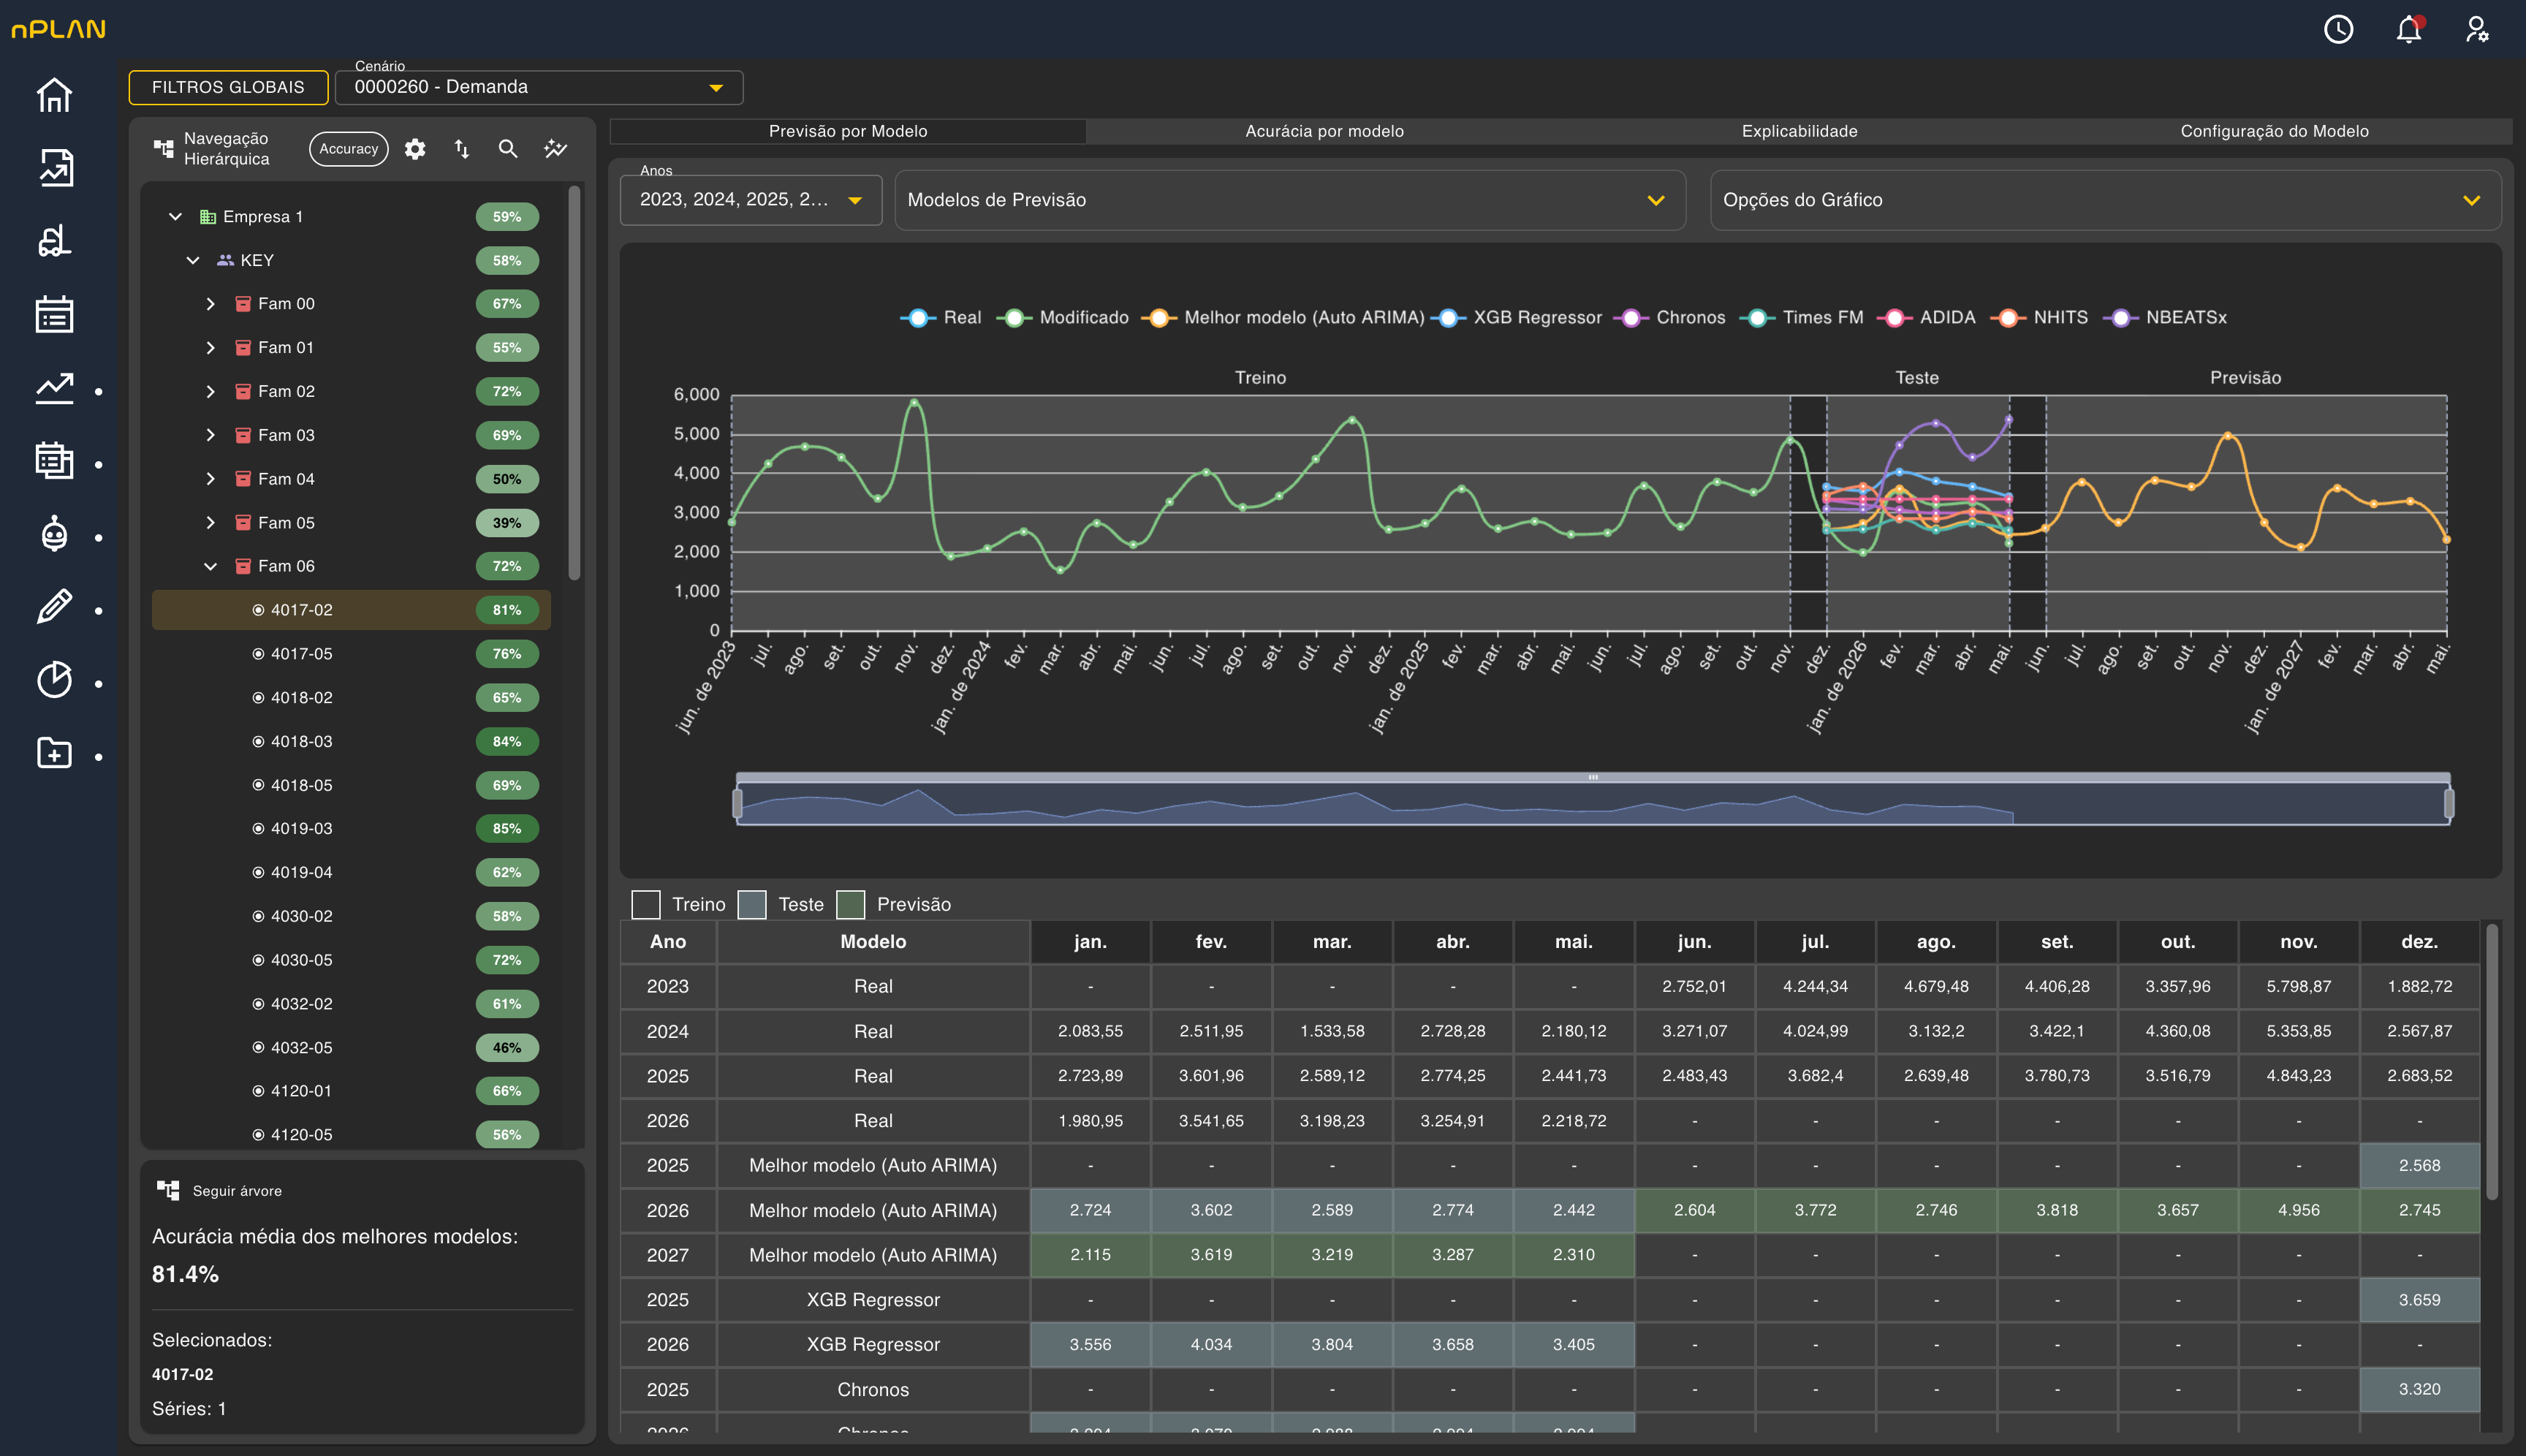Toggle the Modificado series in legend

click(x=1063, y=317)
